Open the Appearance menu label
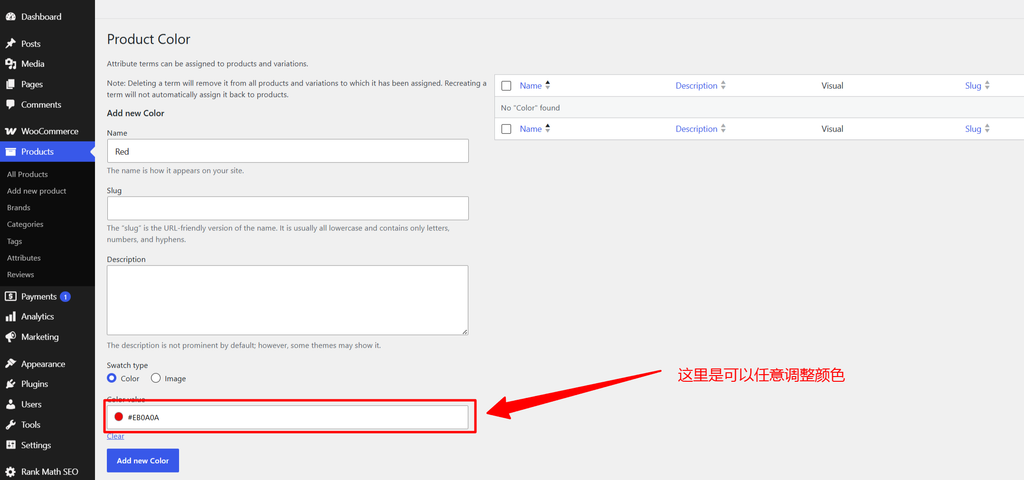The height and width of the screenshot is (480, 1024). [x=43, y=364]
